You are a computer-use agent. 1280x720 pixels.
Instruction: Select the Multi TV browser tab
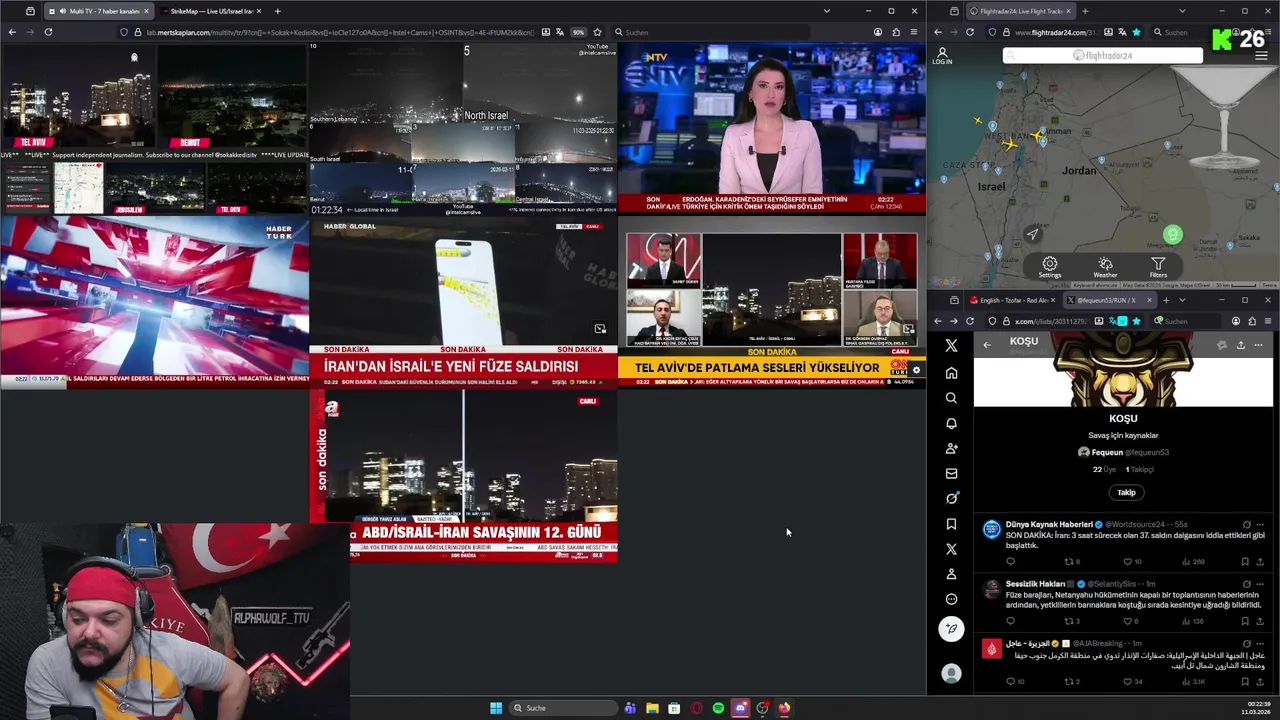coord(98,11)
